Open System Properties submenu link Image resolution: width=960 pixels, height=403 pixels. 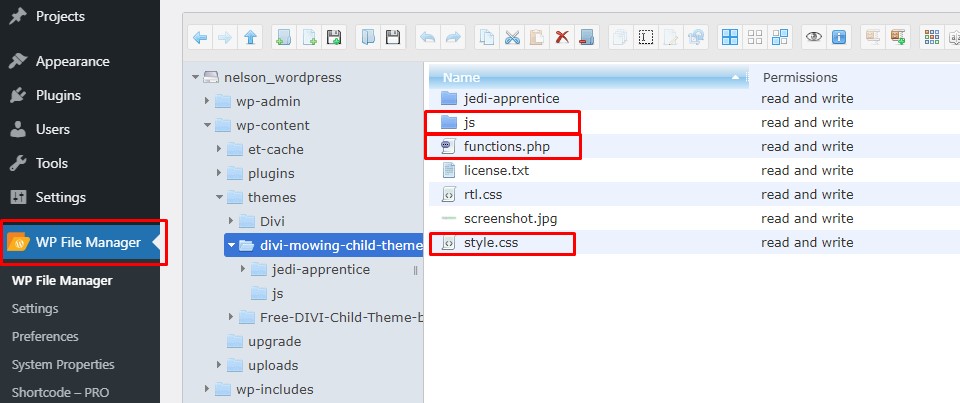pyautogui.click(x=63, y=364)
